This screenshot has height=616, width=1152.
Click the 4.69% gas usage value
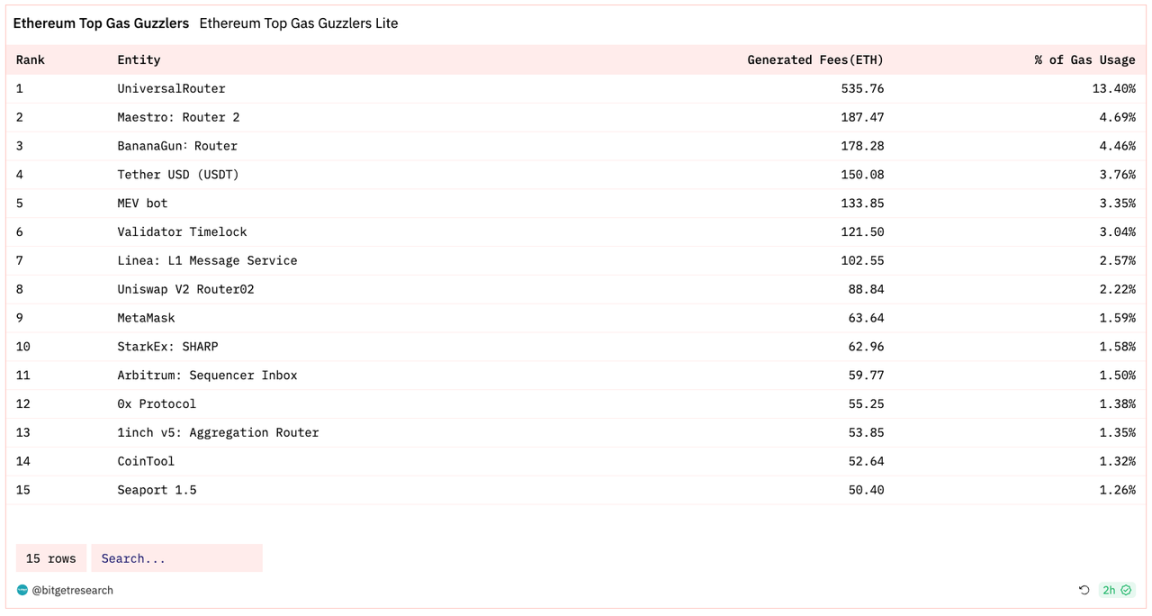click(x=1117, y=117)
